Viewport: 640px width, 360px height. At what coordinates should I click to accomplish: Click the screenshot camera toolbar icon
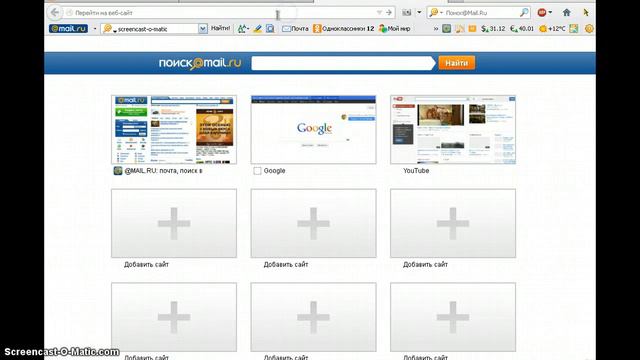point(407,13)
